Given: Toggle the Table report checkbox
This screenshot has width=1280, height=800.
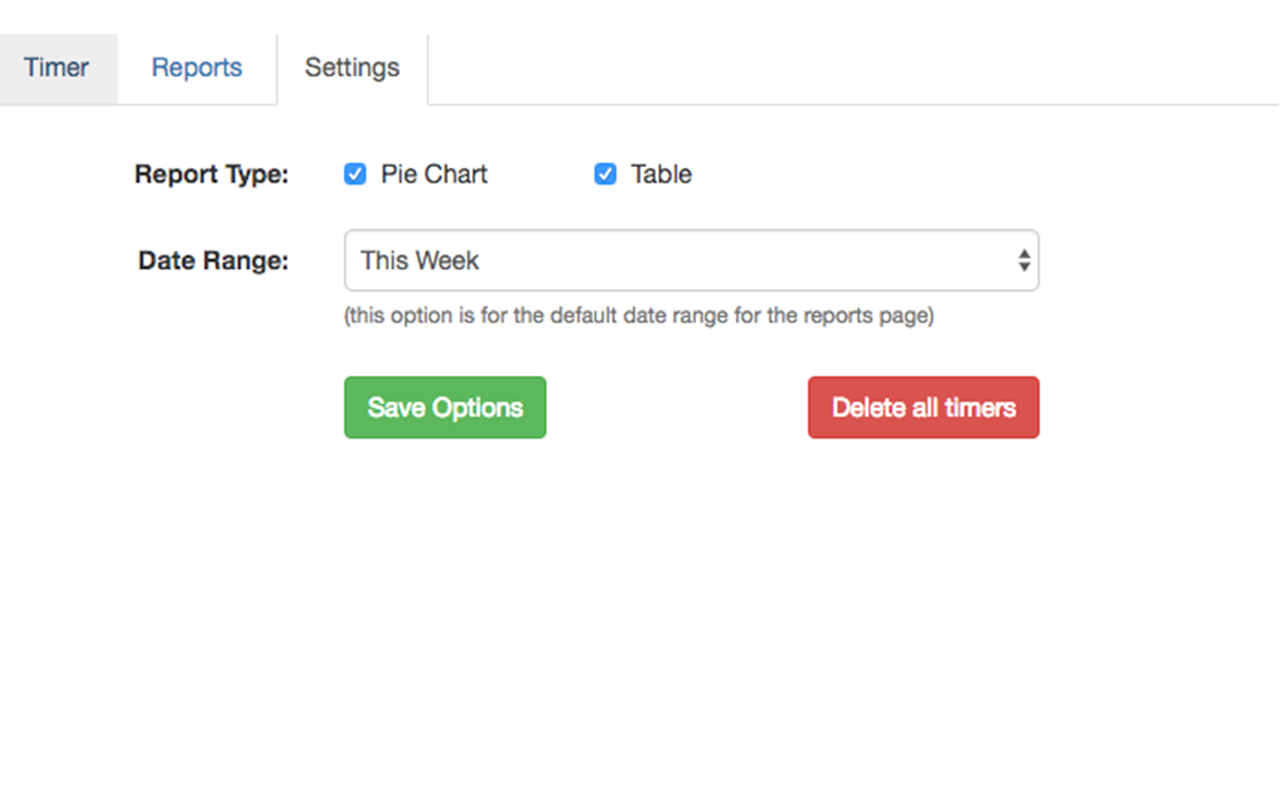Looking at the screenshot, I should [x=605, y=174].
